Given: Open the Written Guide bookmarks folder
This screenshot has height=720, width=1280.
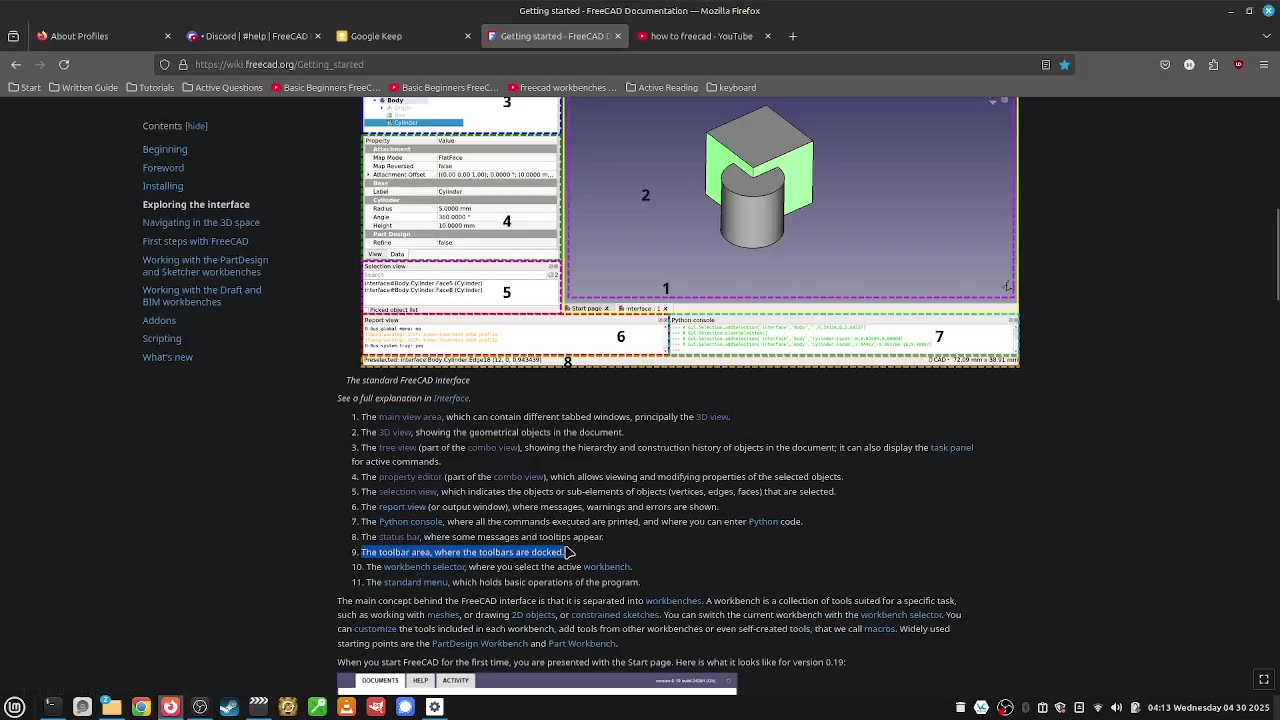Looking at the screenshot, I should click(x=84, y=87).
